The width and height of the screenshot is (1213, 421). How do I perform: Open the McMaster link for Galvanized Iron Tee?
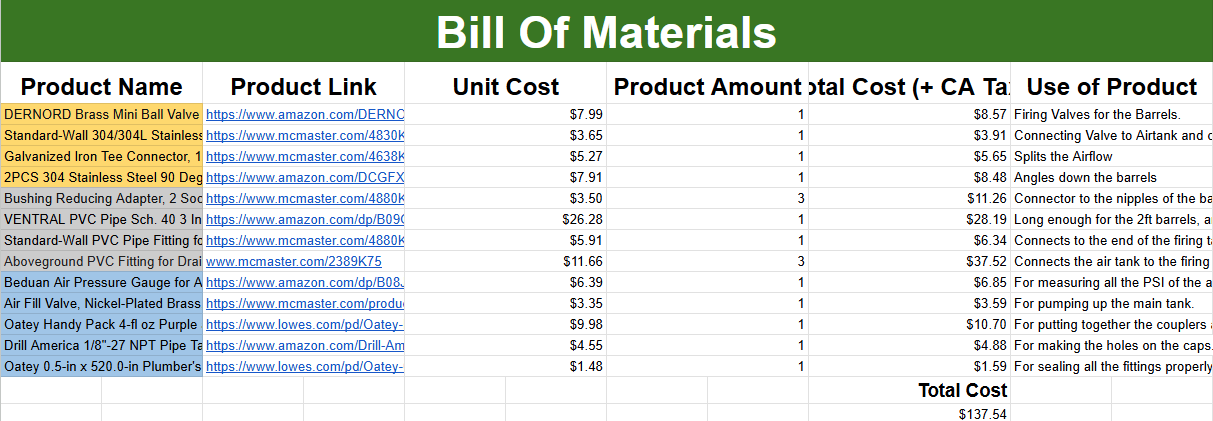304,157
